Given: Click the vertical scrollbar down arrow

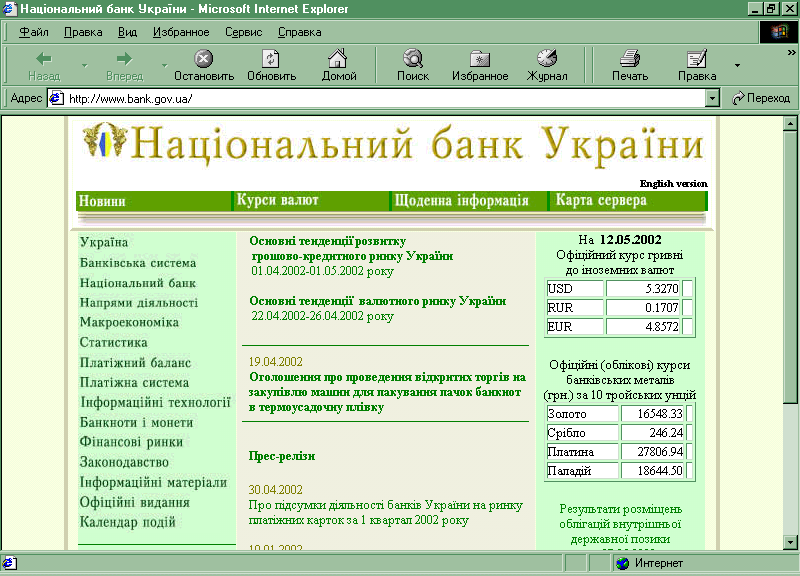Looking at the screenshot, I should coord(790,541).
